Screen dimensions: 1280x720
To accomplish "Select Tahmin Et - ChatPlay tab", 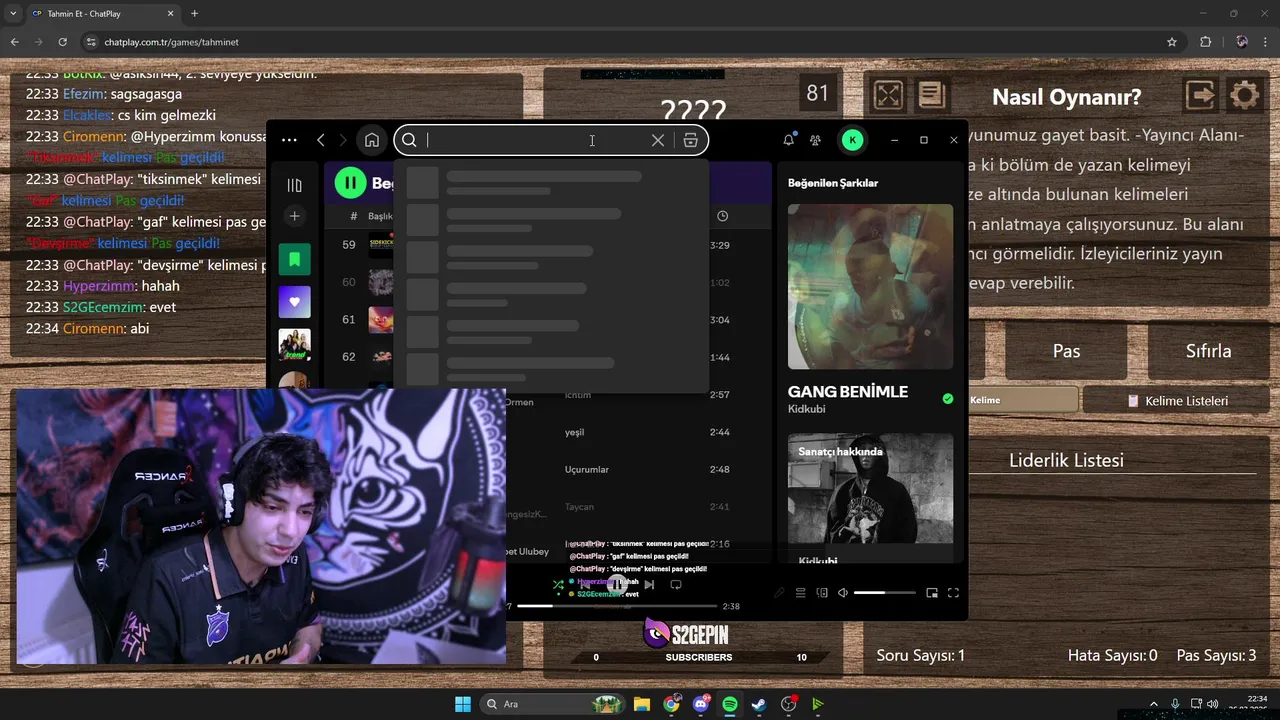I will (102, 14).
